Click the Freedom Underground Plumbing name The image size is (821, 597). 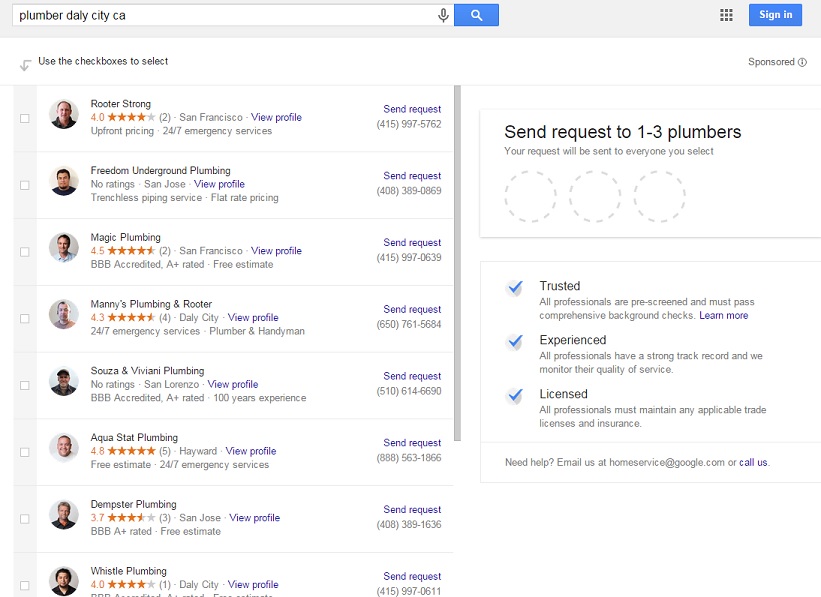click(x=160, y=170)
